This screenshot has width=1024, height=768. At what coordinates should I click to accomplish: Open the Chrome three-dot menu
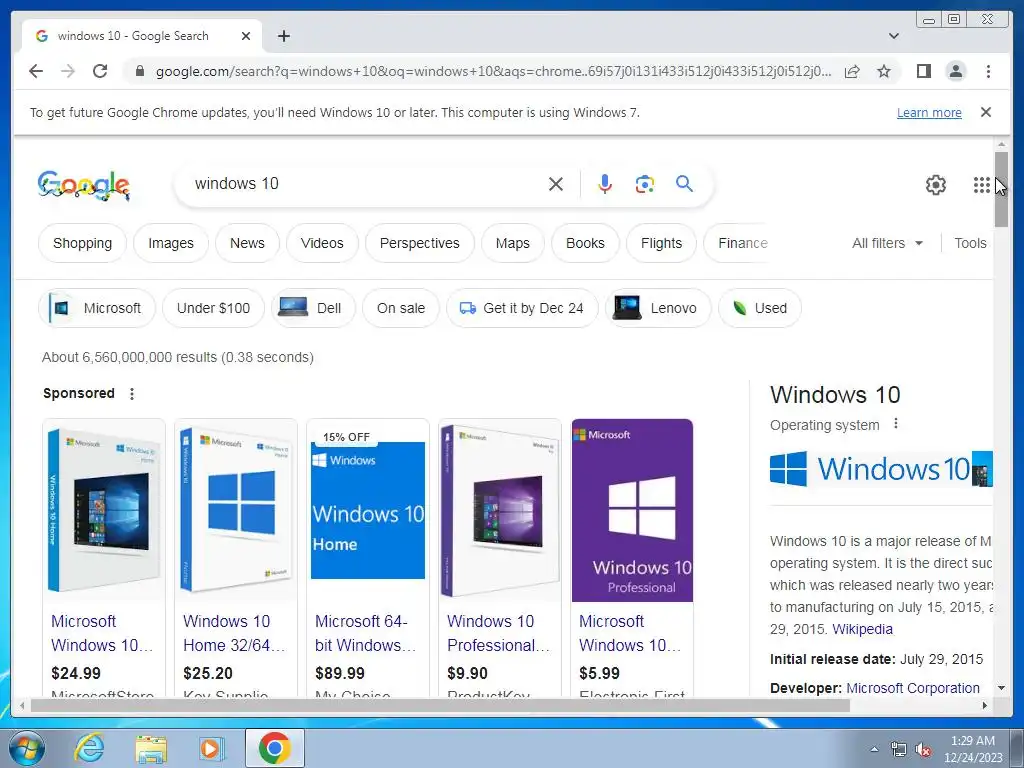(x=988, y=71)
